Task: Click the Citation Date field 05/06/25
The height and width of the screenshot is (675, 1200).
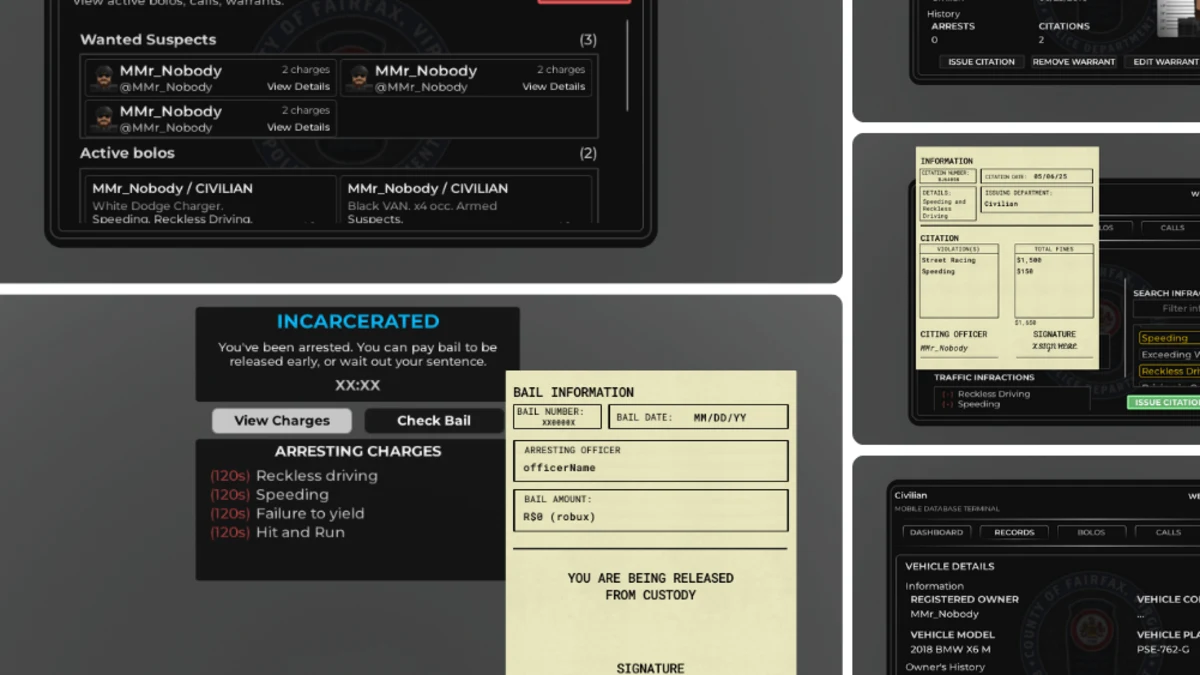Action: (x=1036, y=177)
